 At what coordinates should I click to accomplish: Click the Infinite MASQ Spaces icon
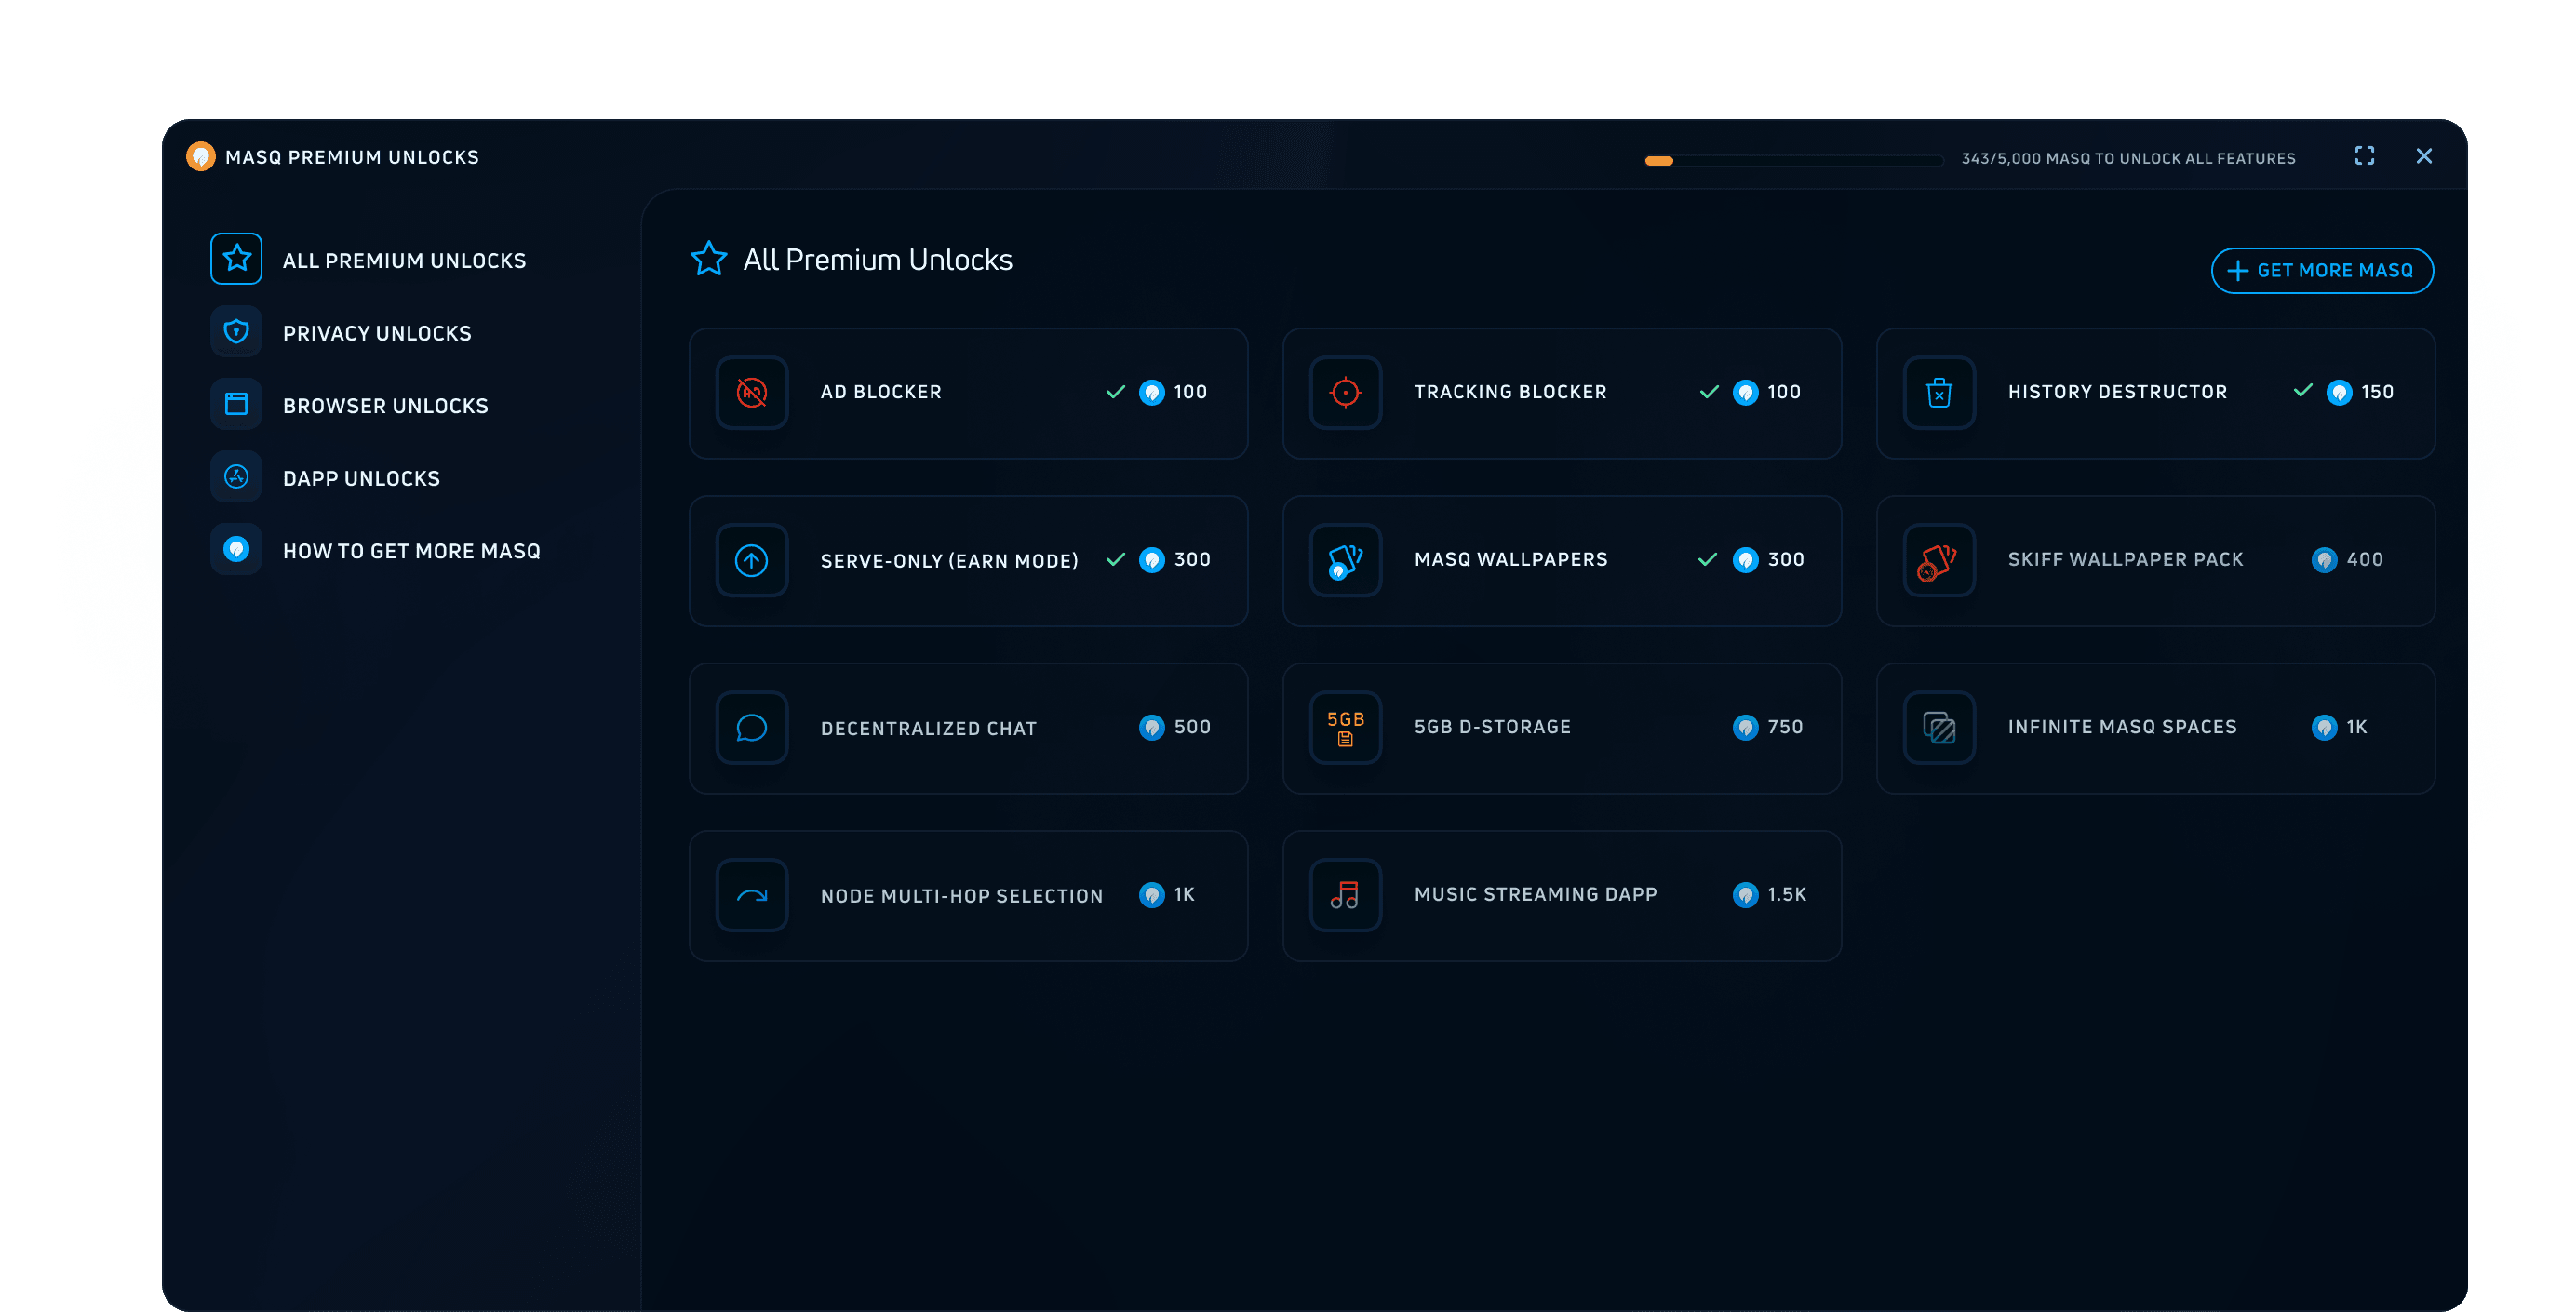point(1939,728)
